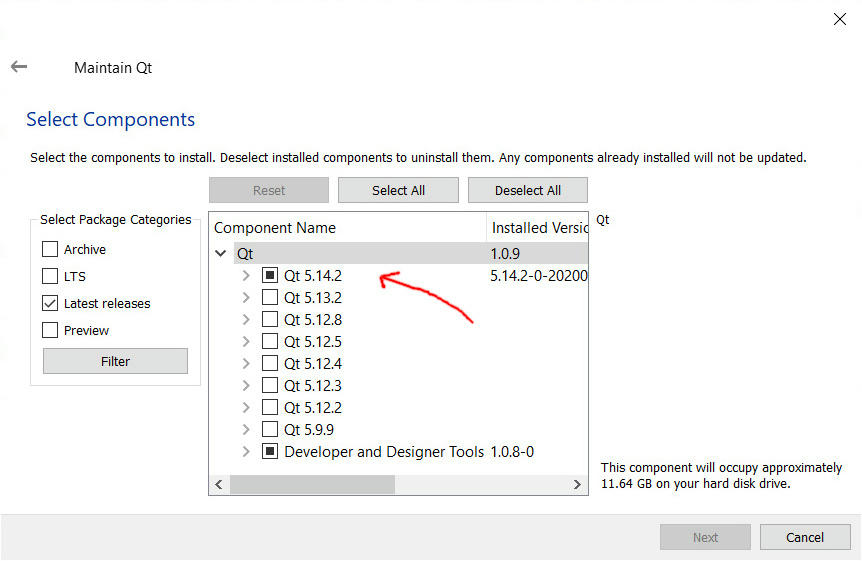Viewport: 862px width, 561px height.
Task: Click the scrollbar right arrow
Action: tap(577, 485)
